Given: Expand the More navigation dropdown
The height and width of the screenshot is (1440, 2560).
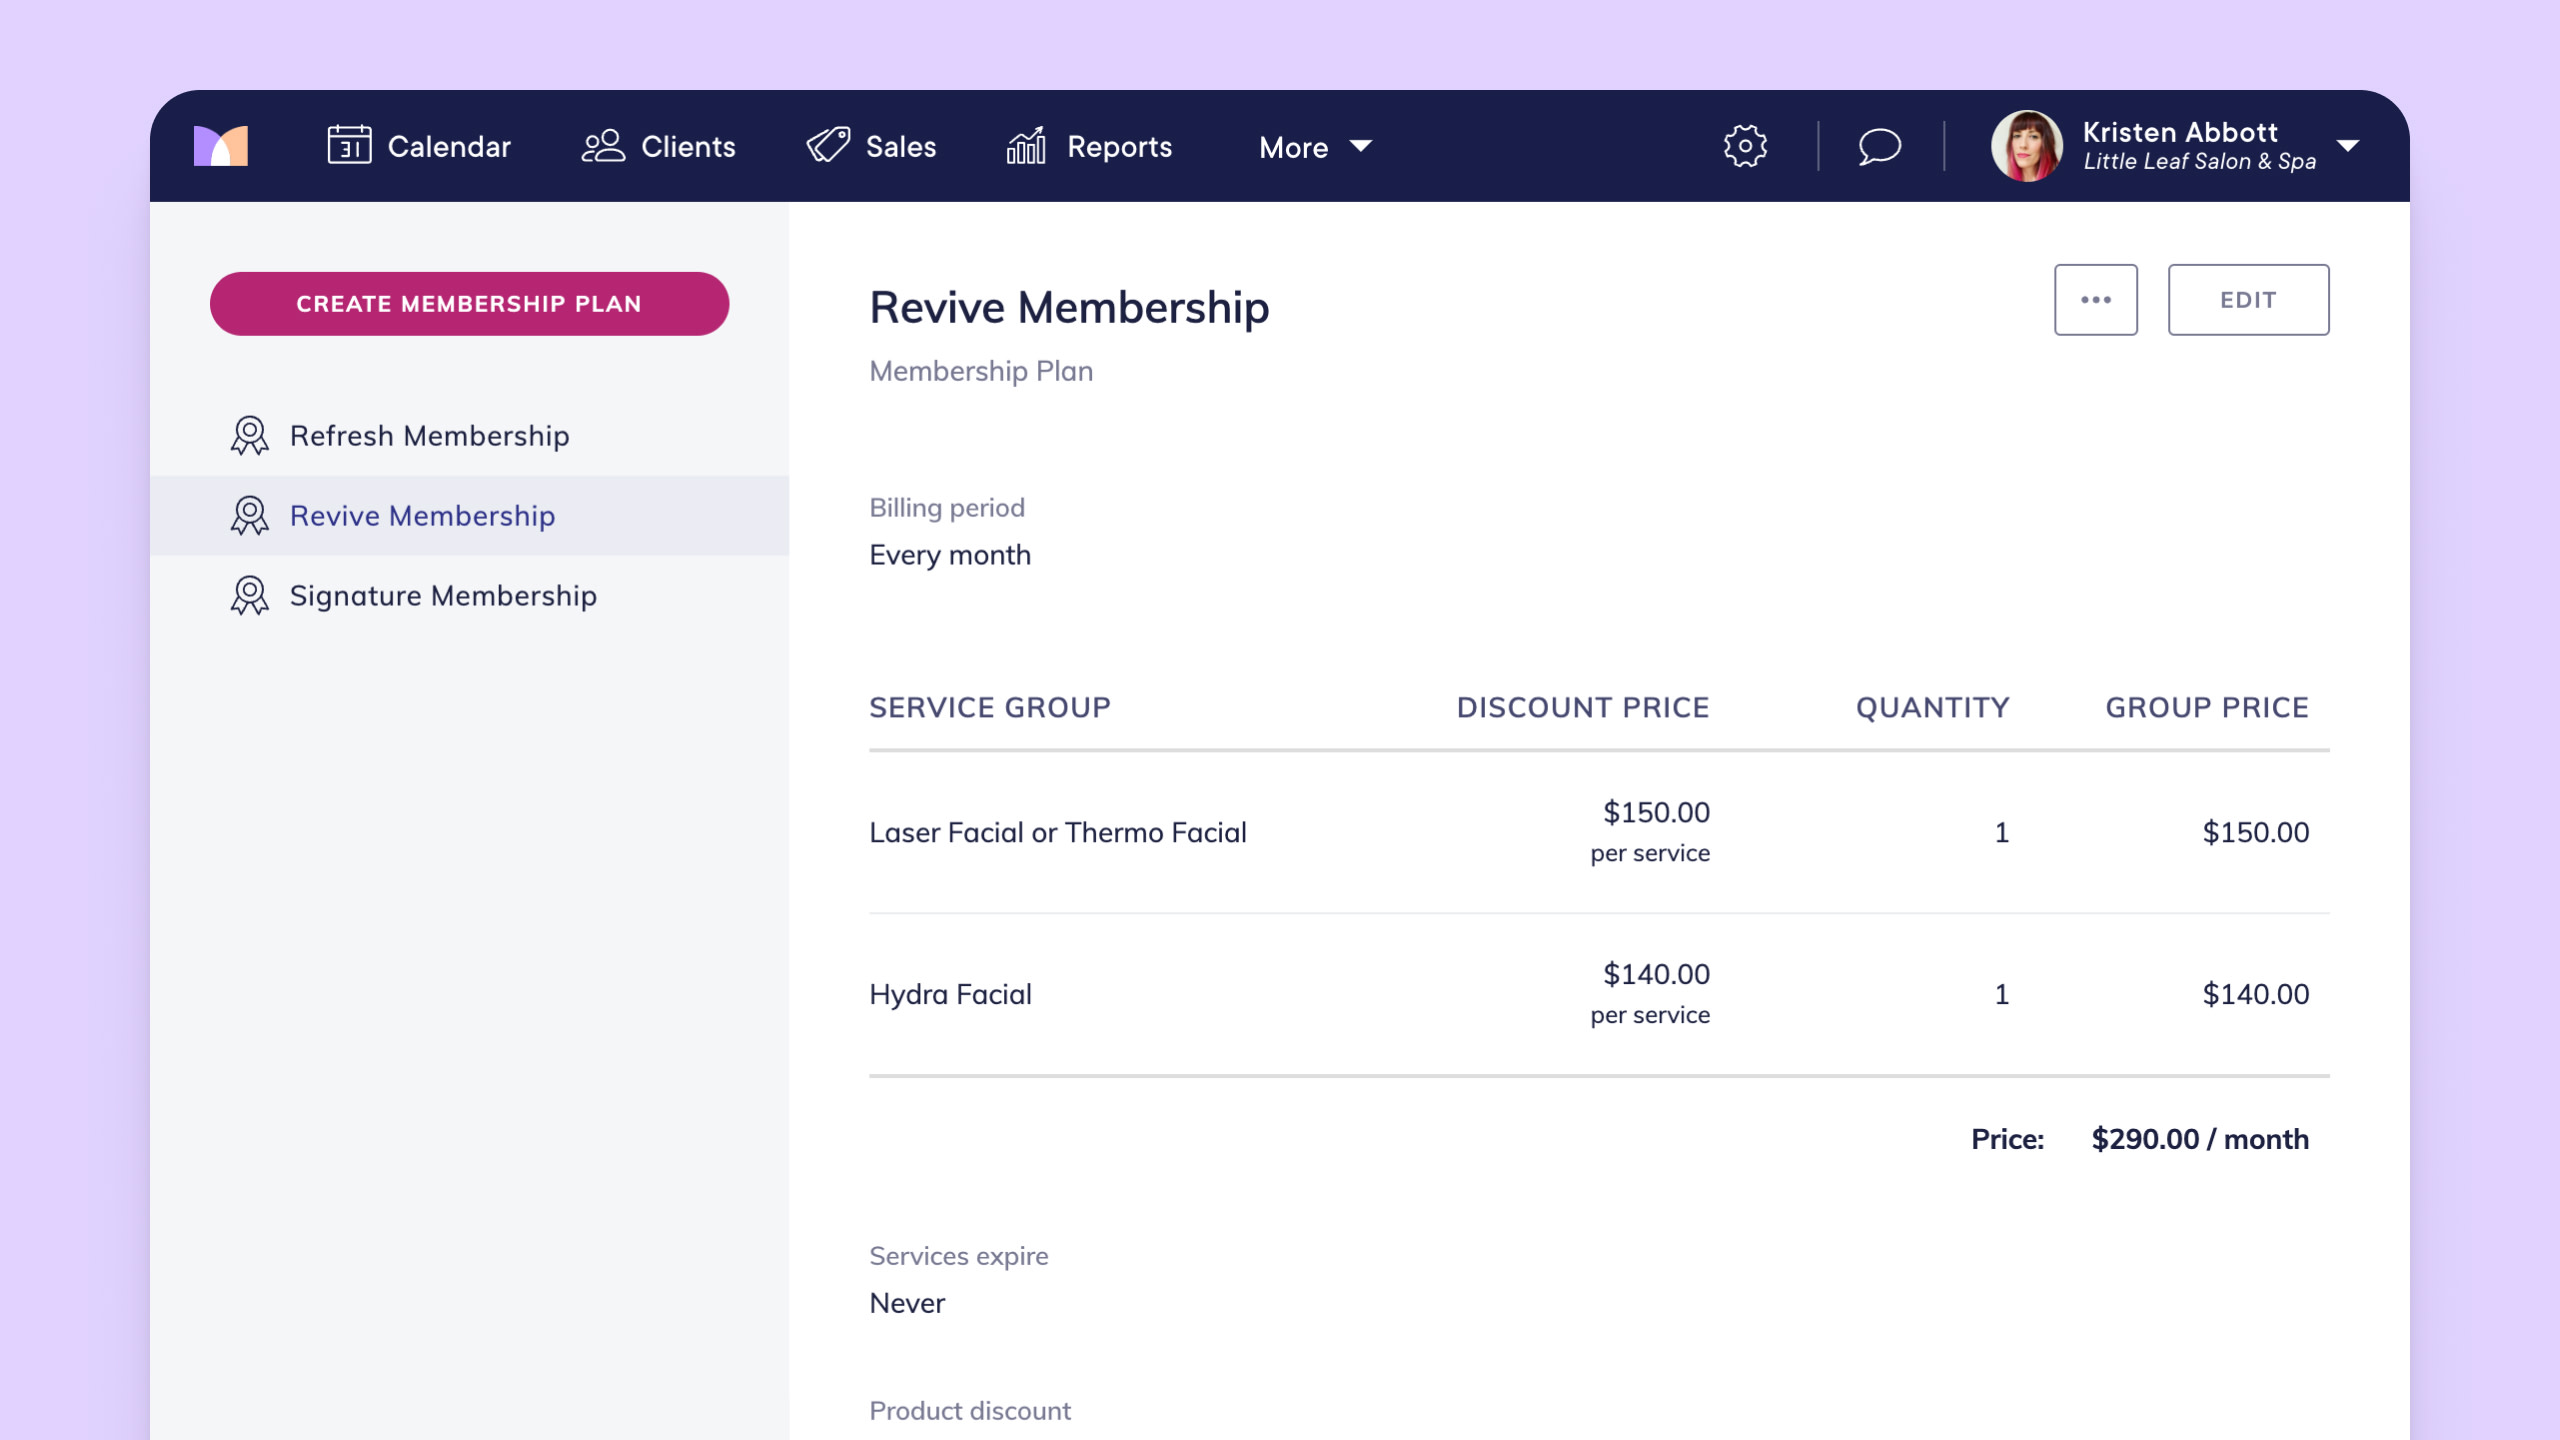Looking at the screenshot, I should (x=1314, y=147).
